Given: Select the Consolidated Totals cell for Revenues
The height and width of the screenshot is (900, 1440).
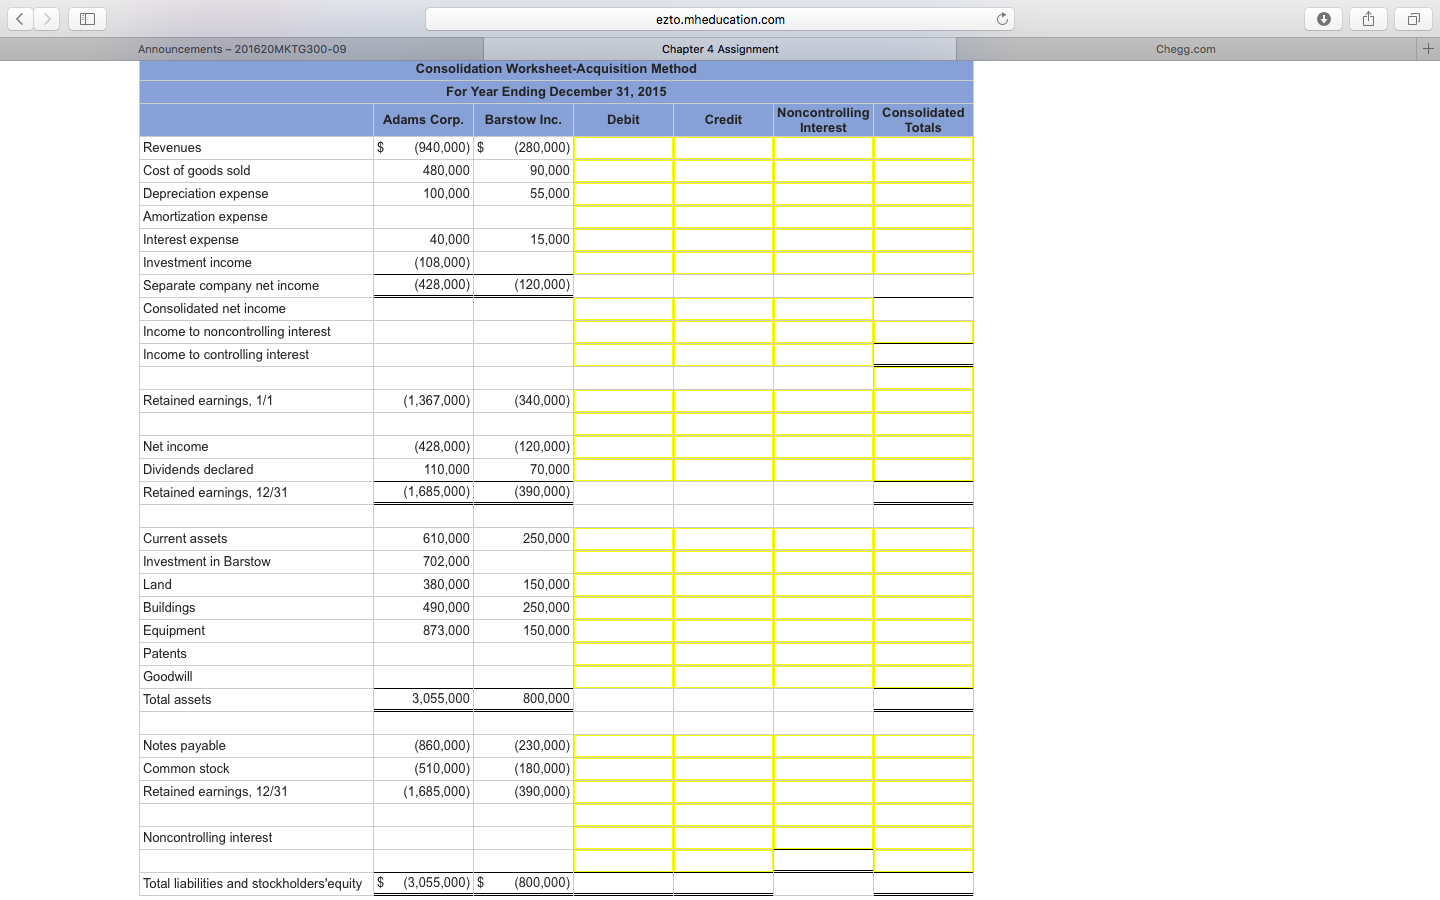Looking at the screenshot, I should coord(923,148).
